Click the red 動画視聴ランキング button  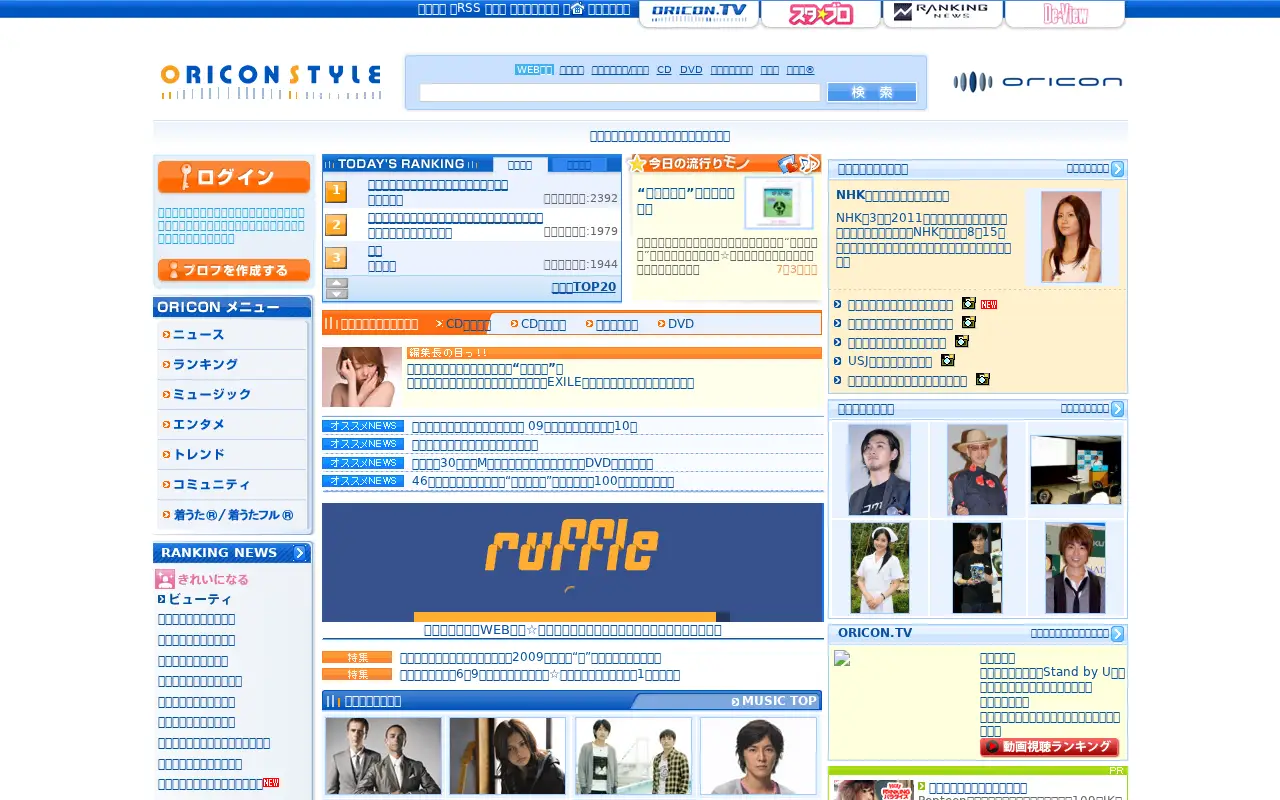(1049, 747)
